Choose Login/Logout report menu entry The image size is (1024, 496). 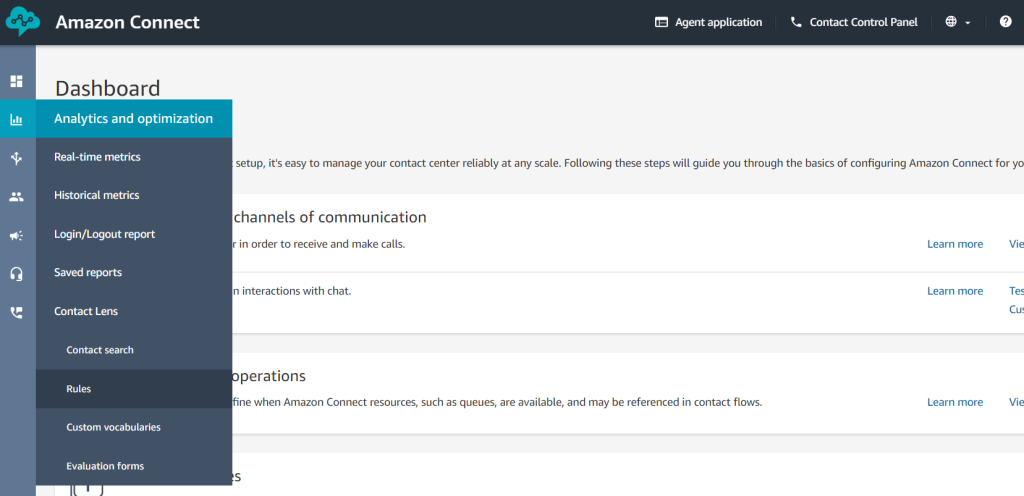click(104, 234)
